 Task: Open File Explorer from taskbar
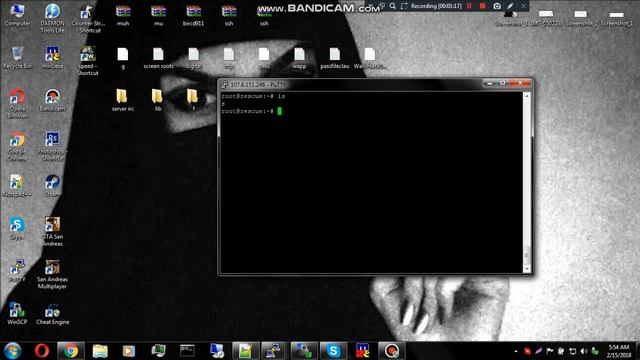click(x=100, y=351)
